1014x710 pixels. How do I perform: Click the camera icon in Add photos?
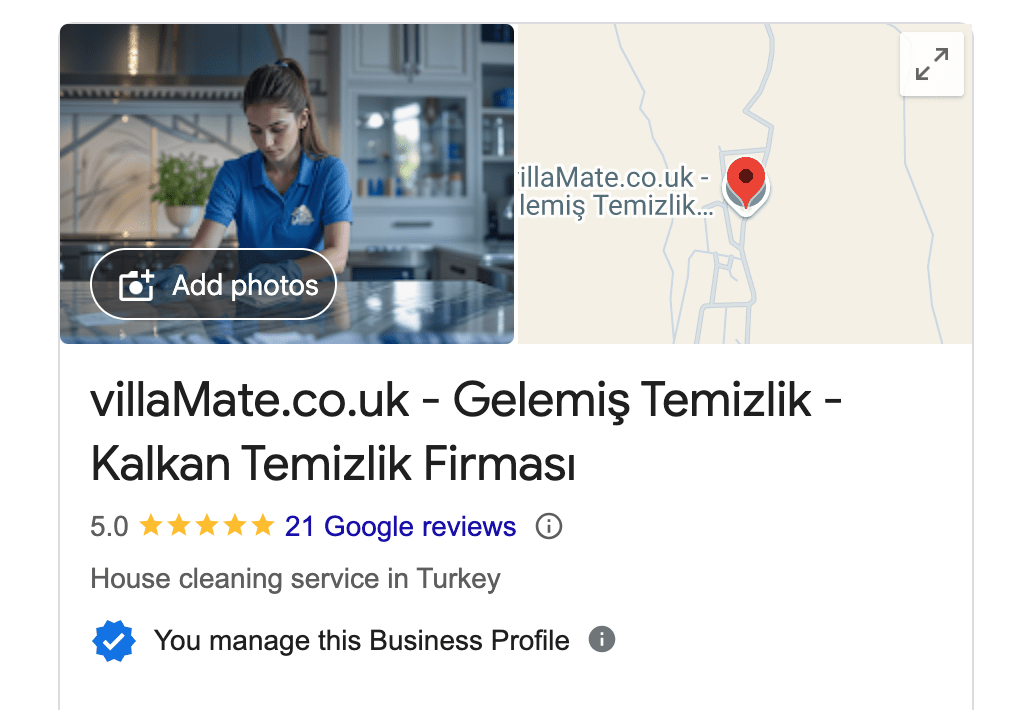[136, 285]
